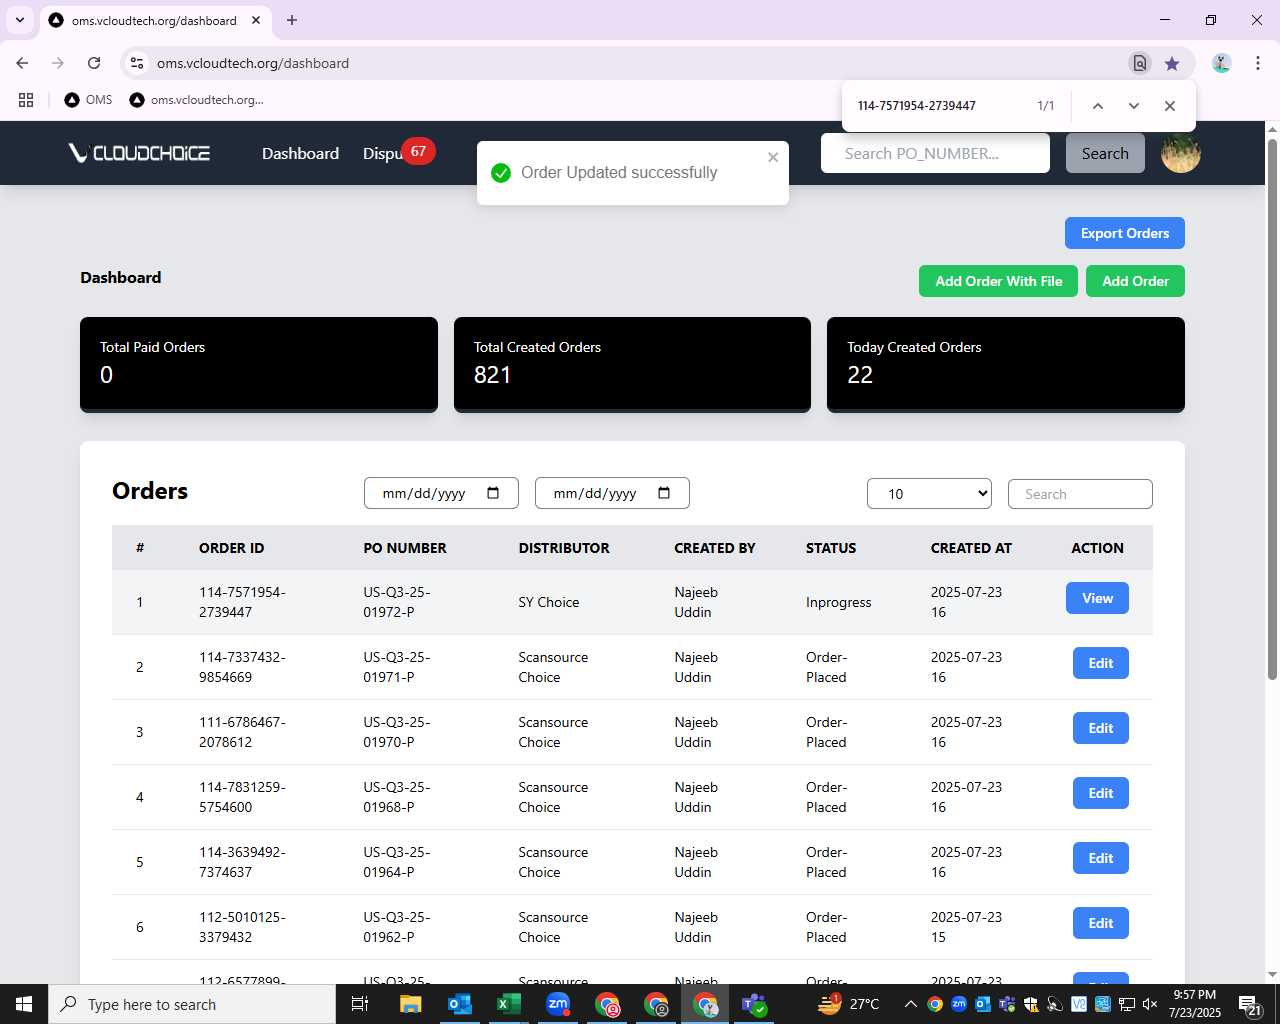This screenshot has height=1024, width=1280.
Task: Open Task View in the taskbar
Action: click(360, 1004)
